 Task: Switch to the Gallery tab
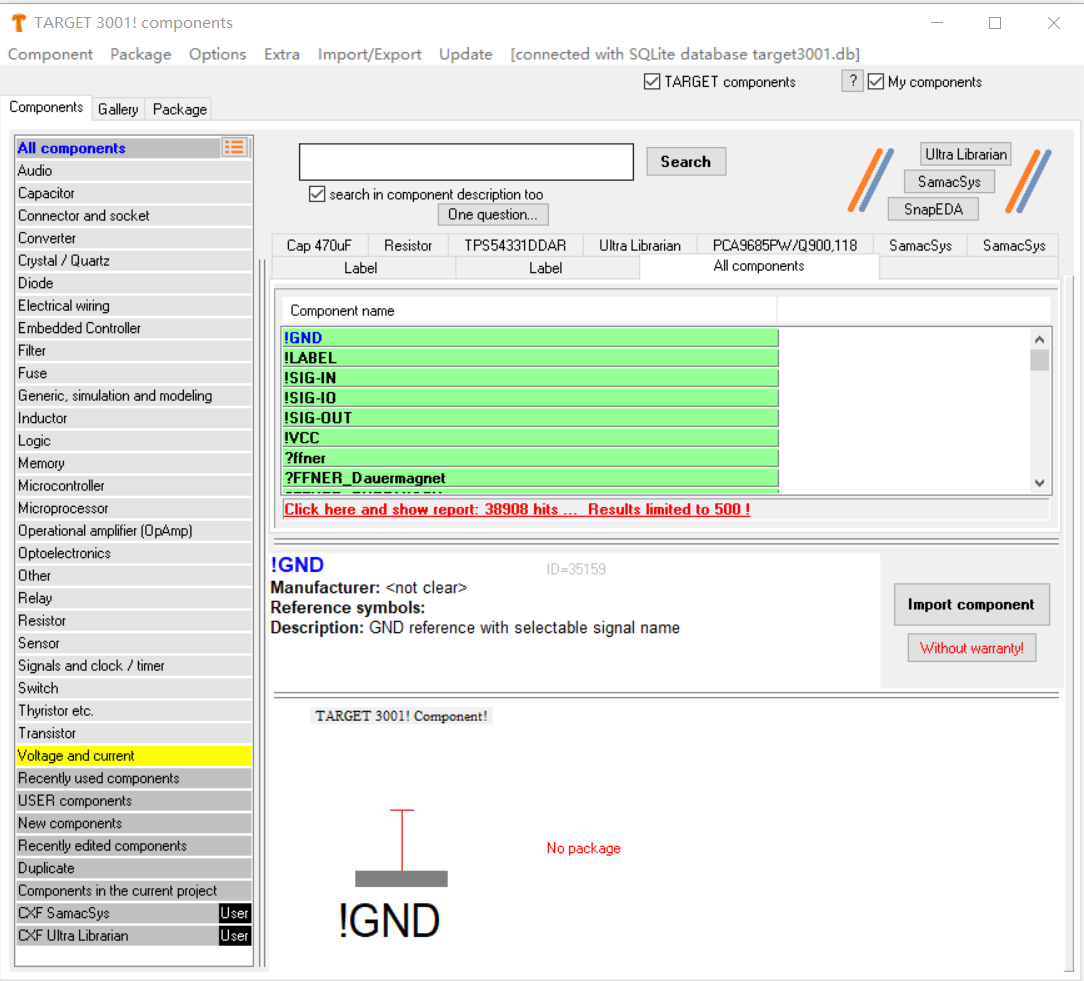tap(118, 109)
